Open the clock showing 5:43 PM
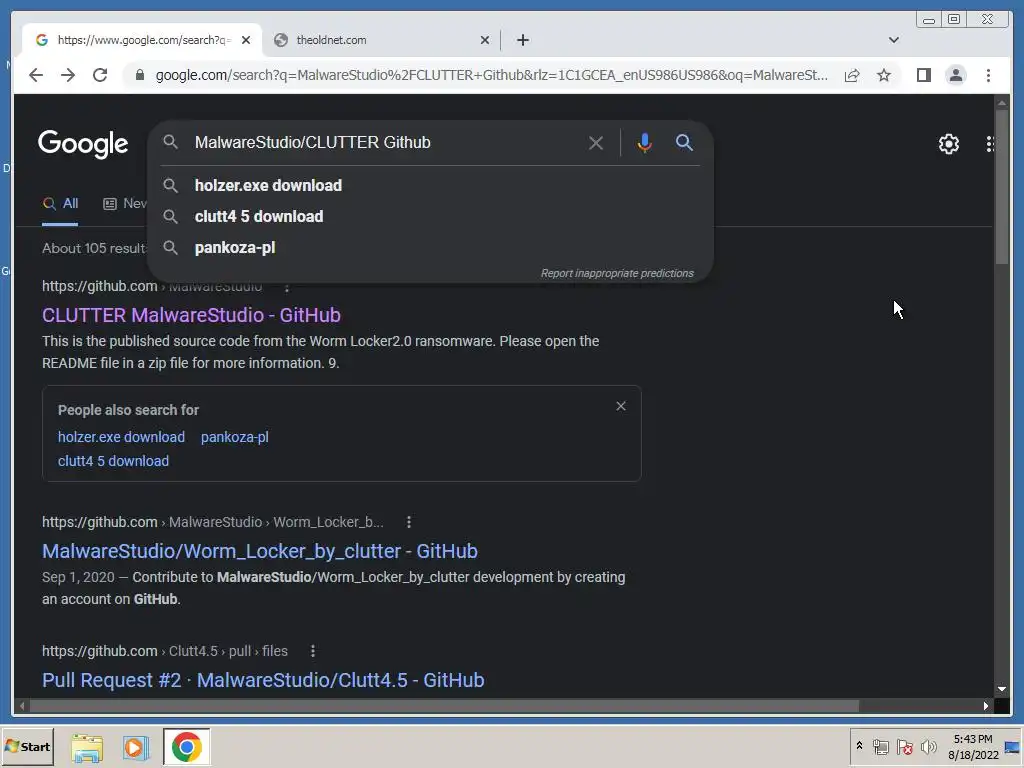 click(x=973, y=747)
